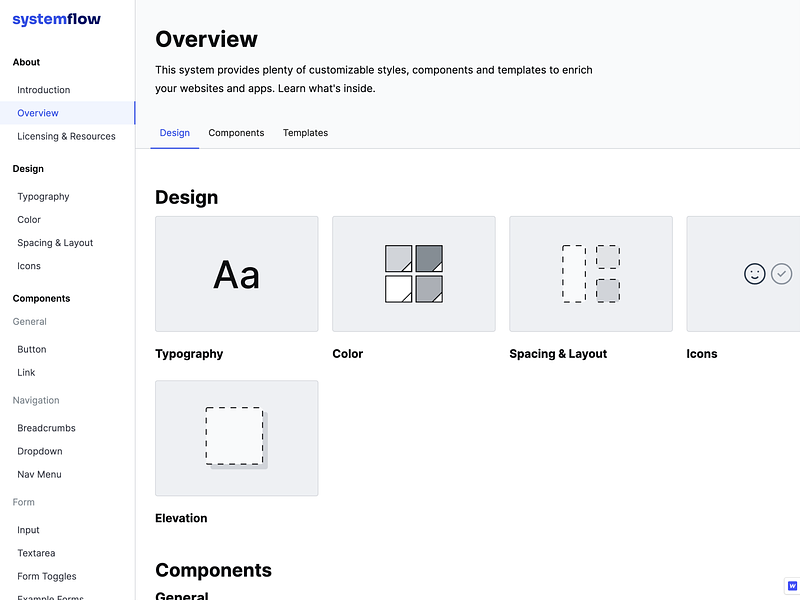Go to Introduction in the sidebar
The width and height of the screenshot is (800, 600).
(x=44, y=90)
